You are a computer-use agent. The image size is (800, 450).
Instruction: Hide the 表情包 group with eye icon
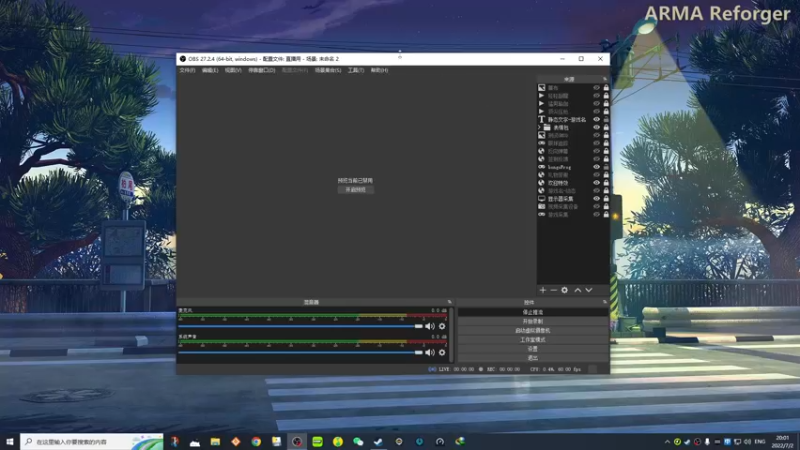point(596,128)
